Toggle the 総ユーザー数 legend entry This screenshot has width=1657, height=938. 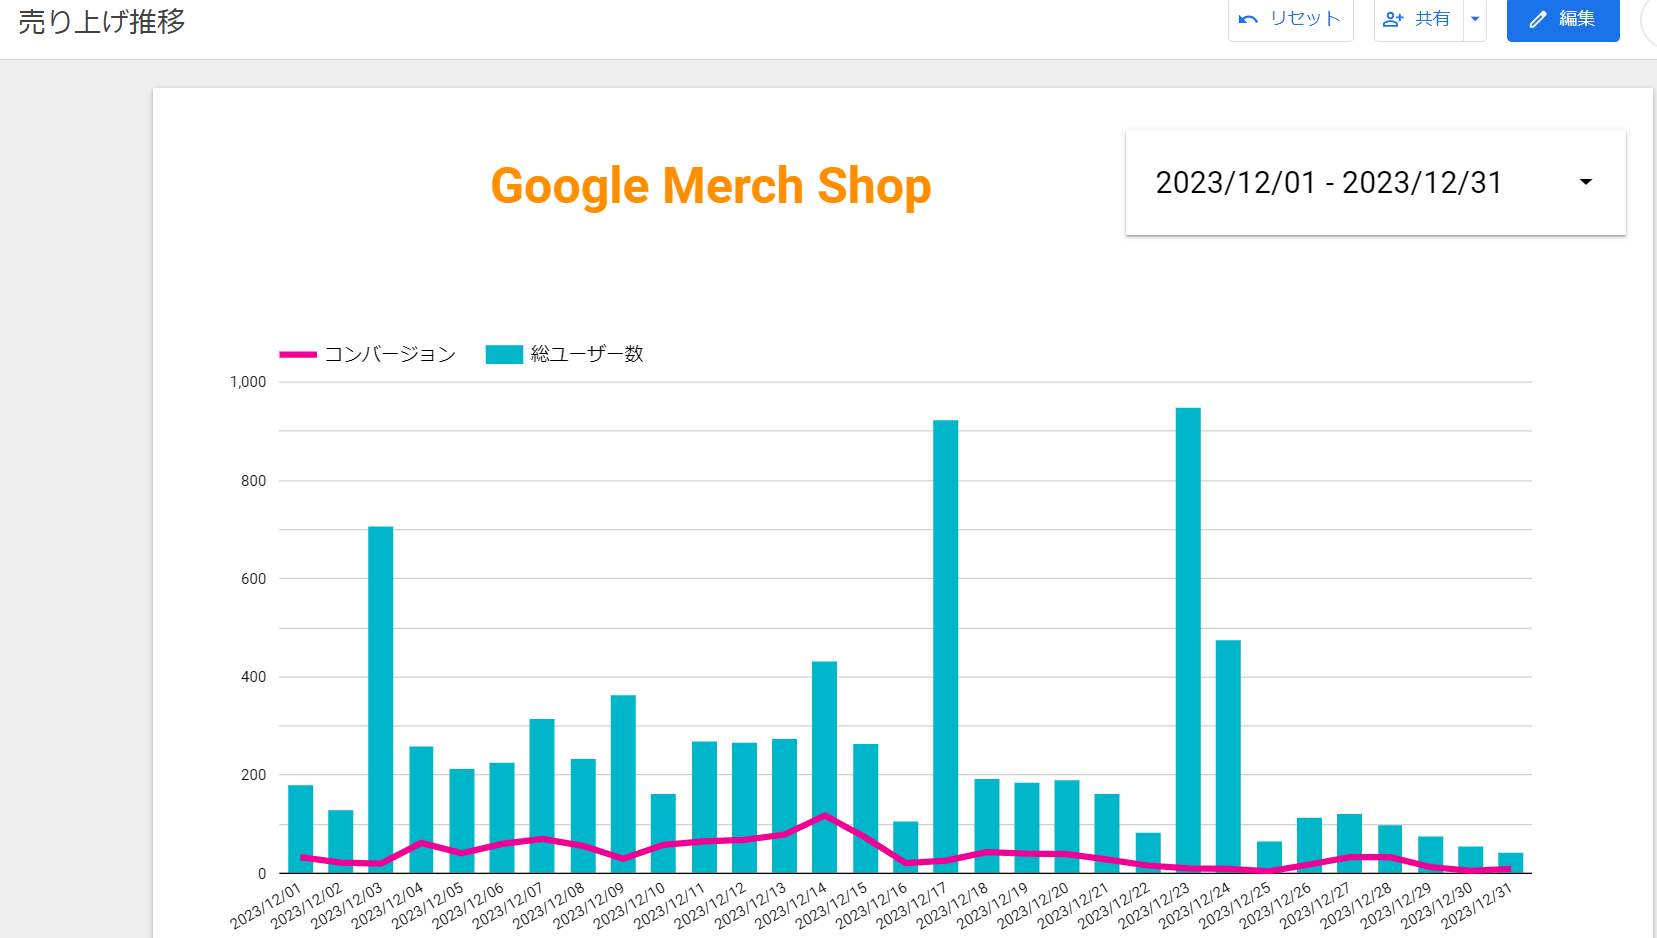(x=565, y=354)
